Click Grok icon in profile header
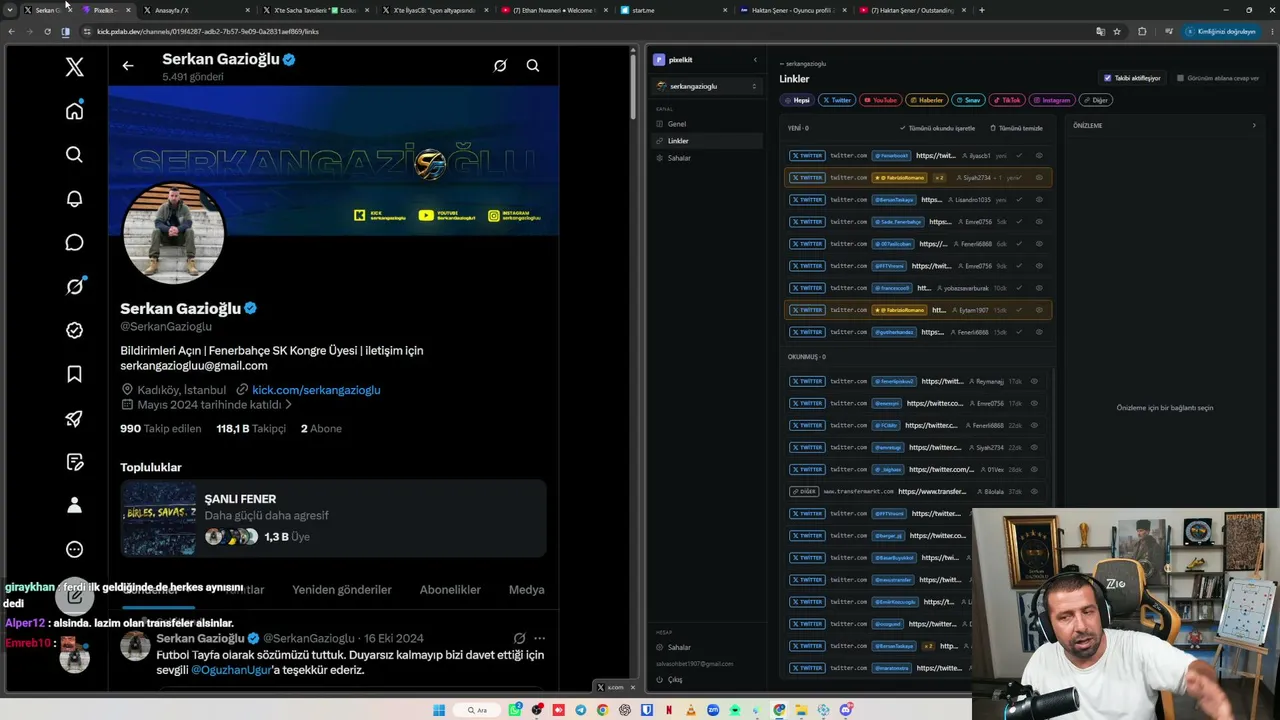 (x=500, y=66)
